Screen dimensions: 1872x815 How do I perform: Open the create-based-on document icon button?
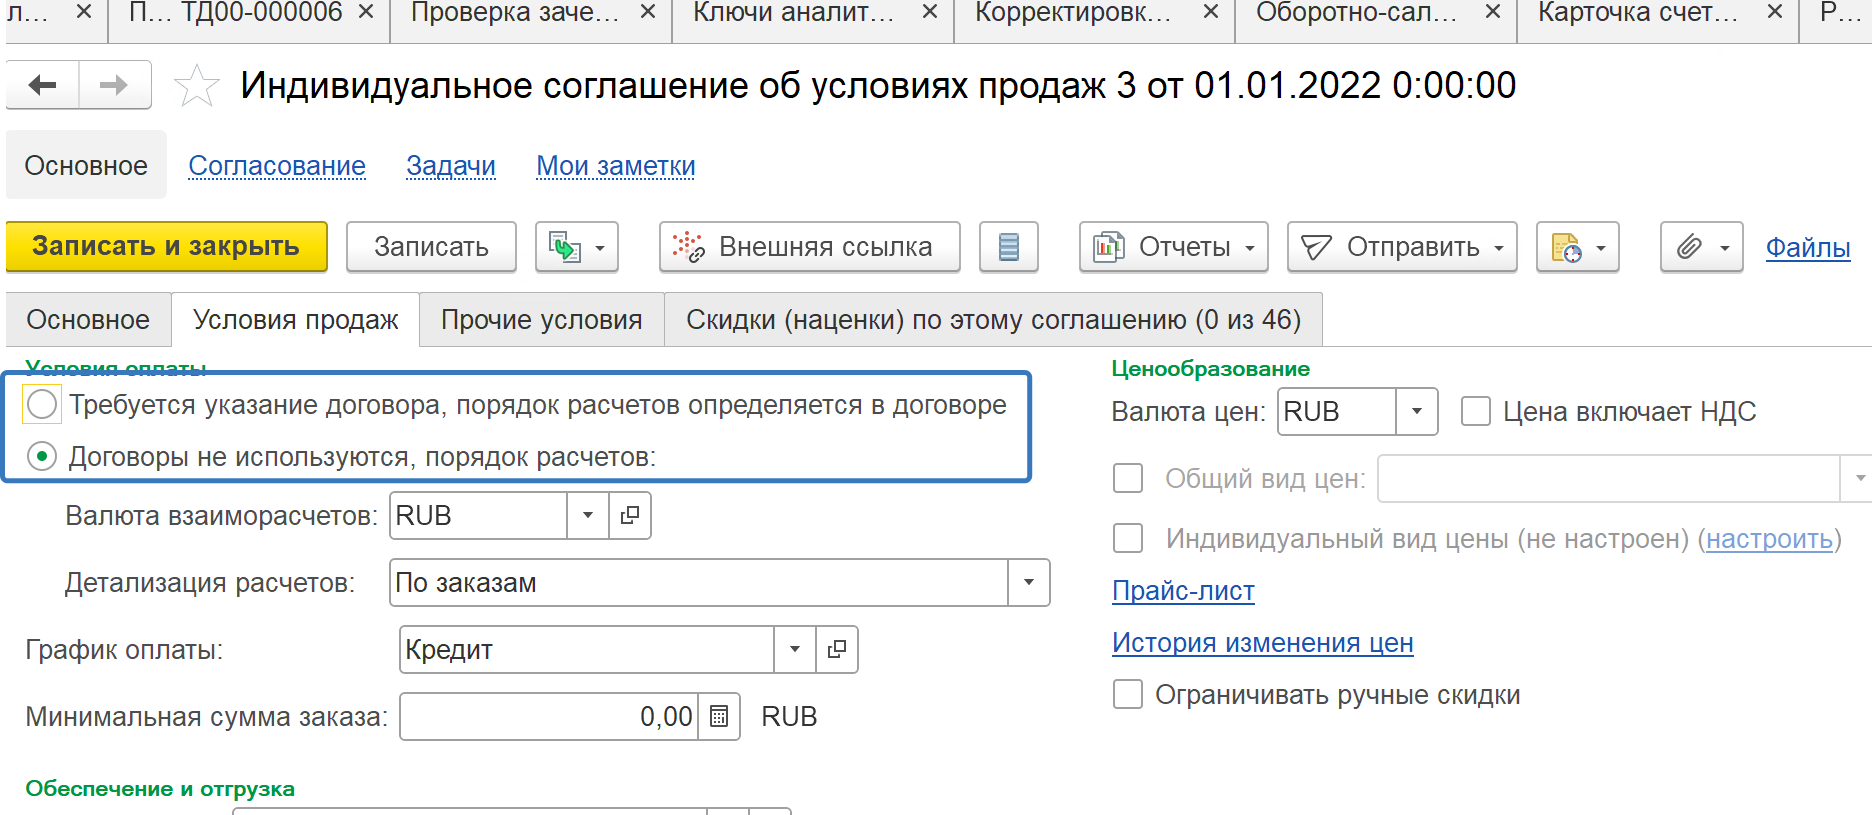pyautogui.click(x=577, y=247)
